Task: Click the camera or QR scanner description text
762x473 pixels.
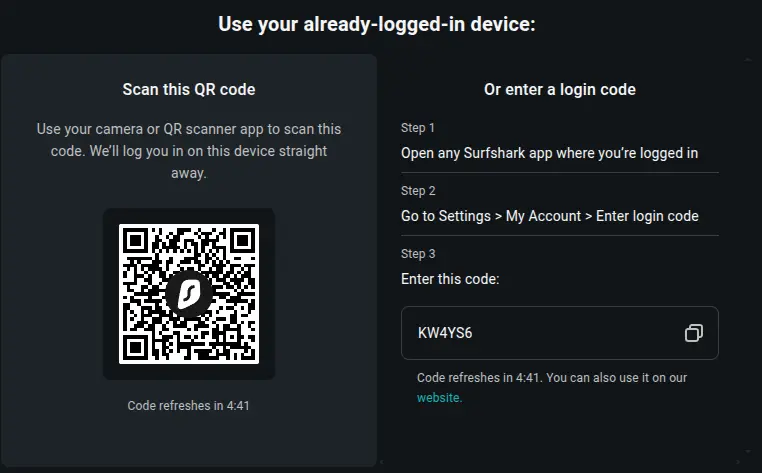Action: (189, 151)
